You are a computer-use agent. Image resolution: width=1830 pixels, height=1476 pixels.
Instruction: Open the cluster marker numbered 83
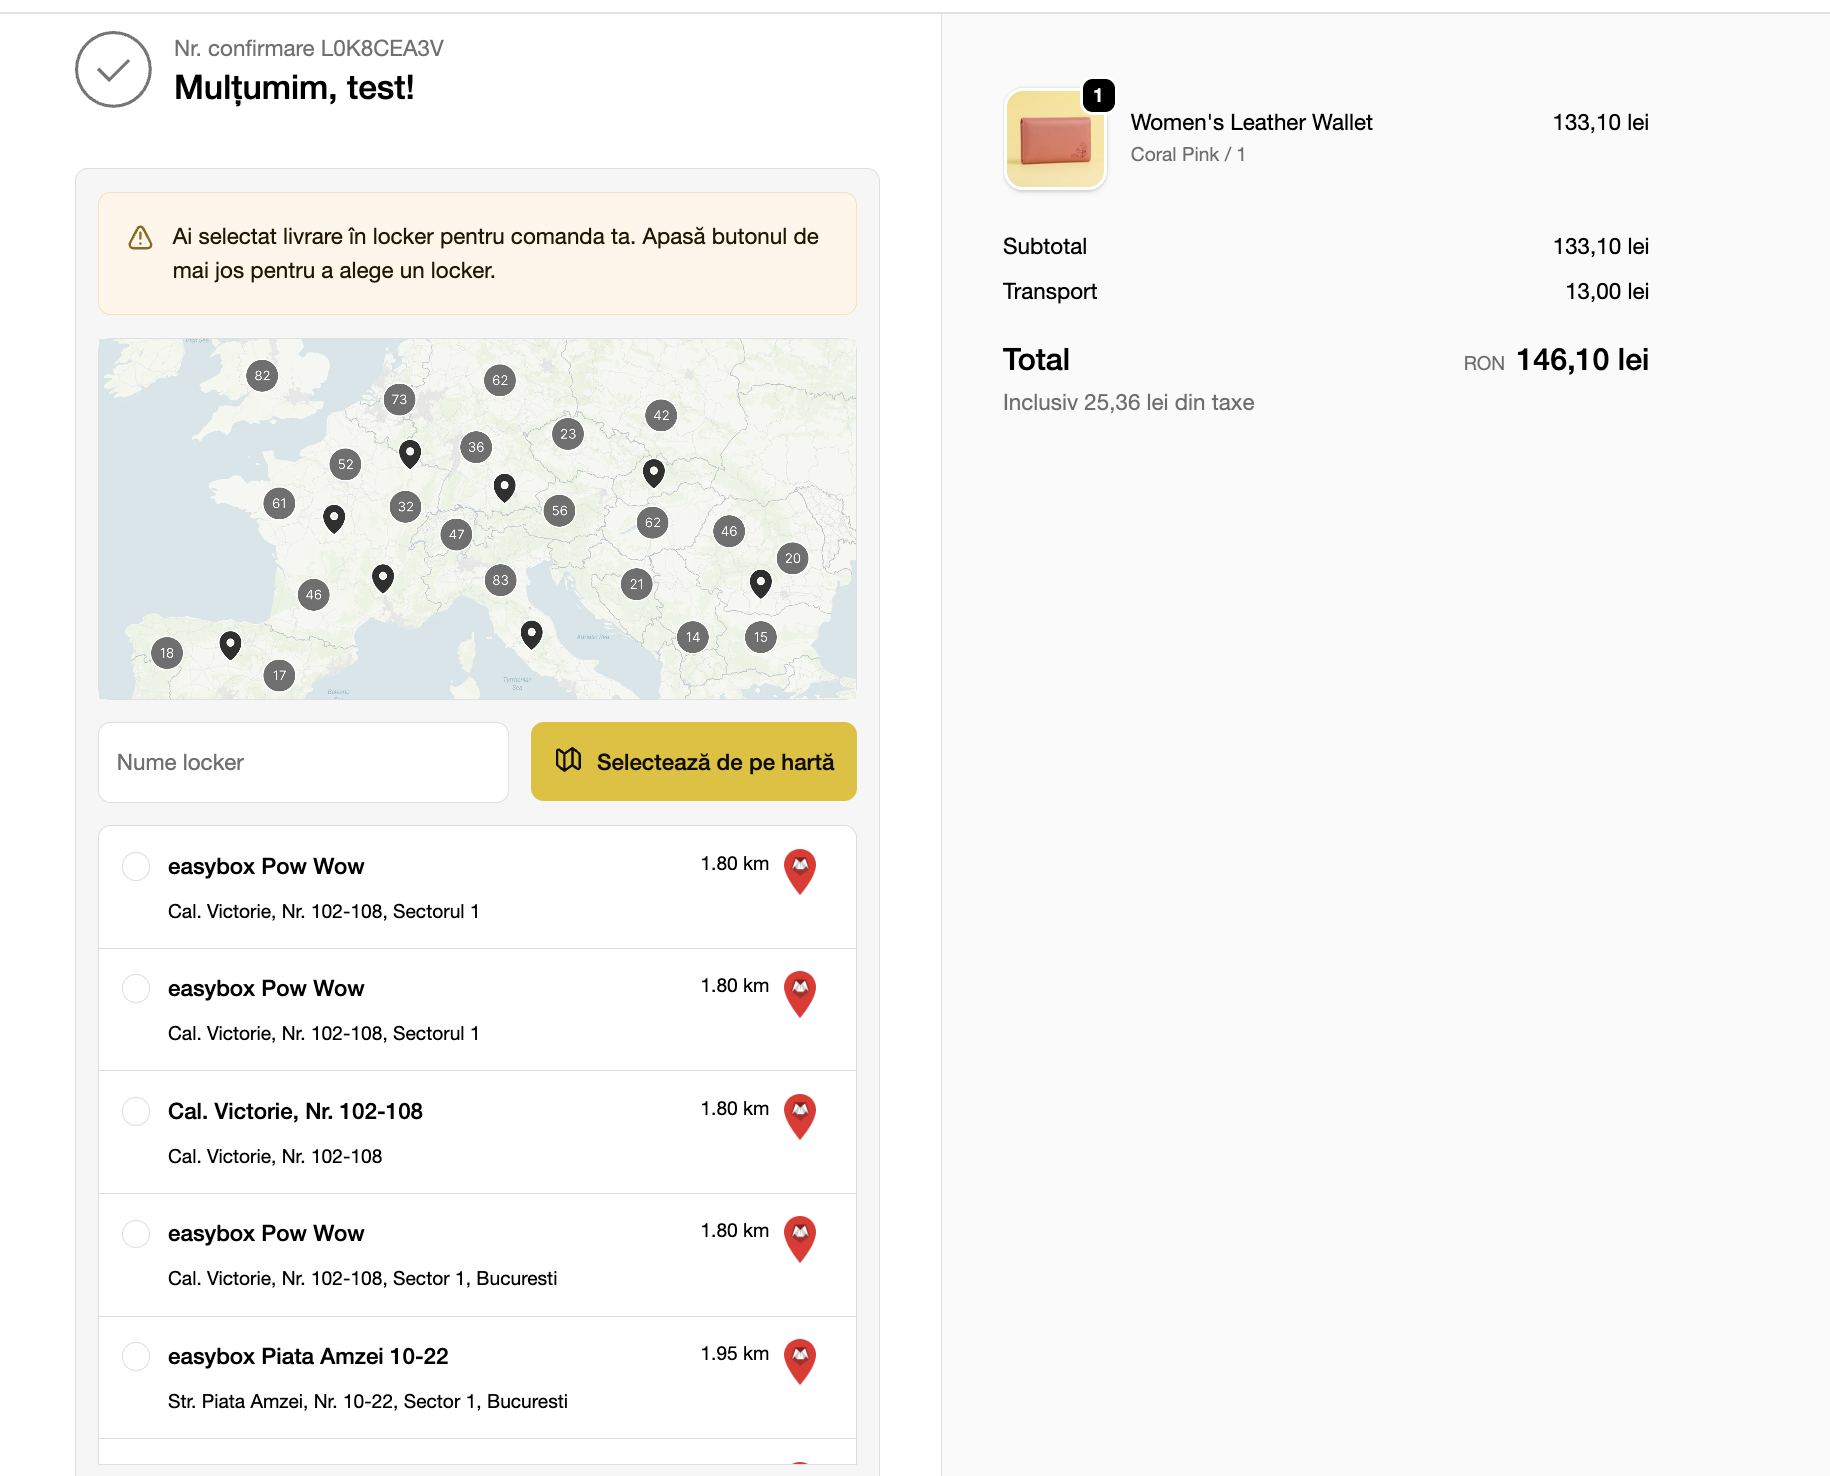[x=501, y=580]
